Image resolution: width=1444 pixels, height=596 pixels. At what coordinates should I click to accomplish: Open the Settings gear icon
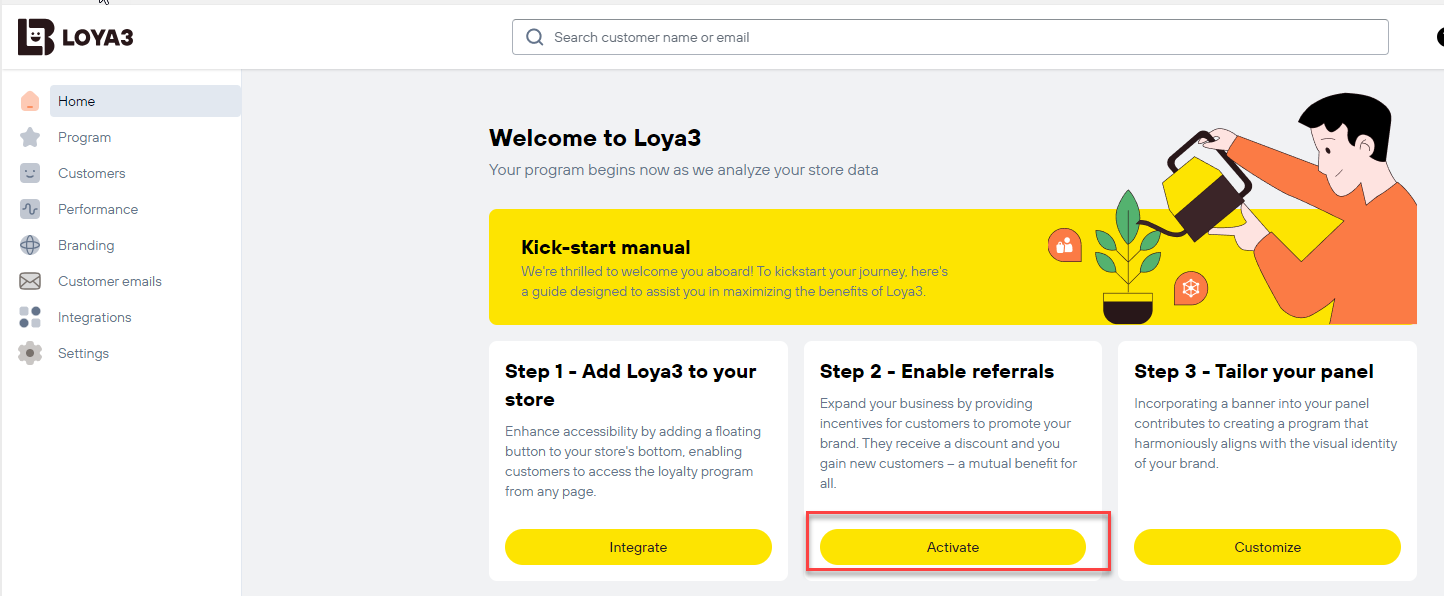[x=30, y=353]
